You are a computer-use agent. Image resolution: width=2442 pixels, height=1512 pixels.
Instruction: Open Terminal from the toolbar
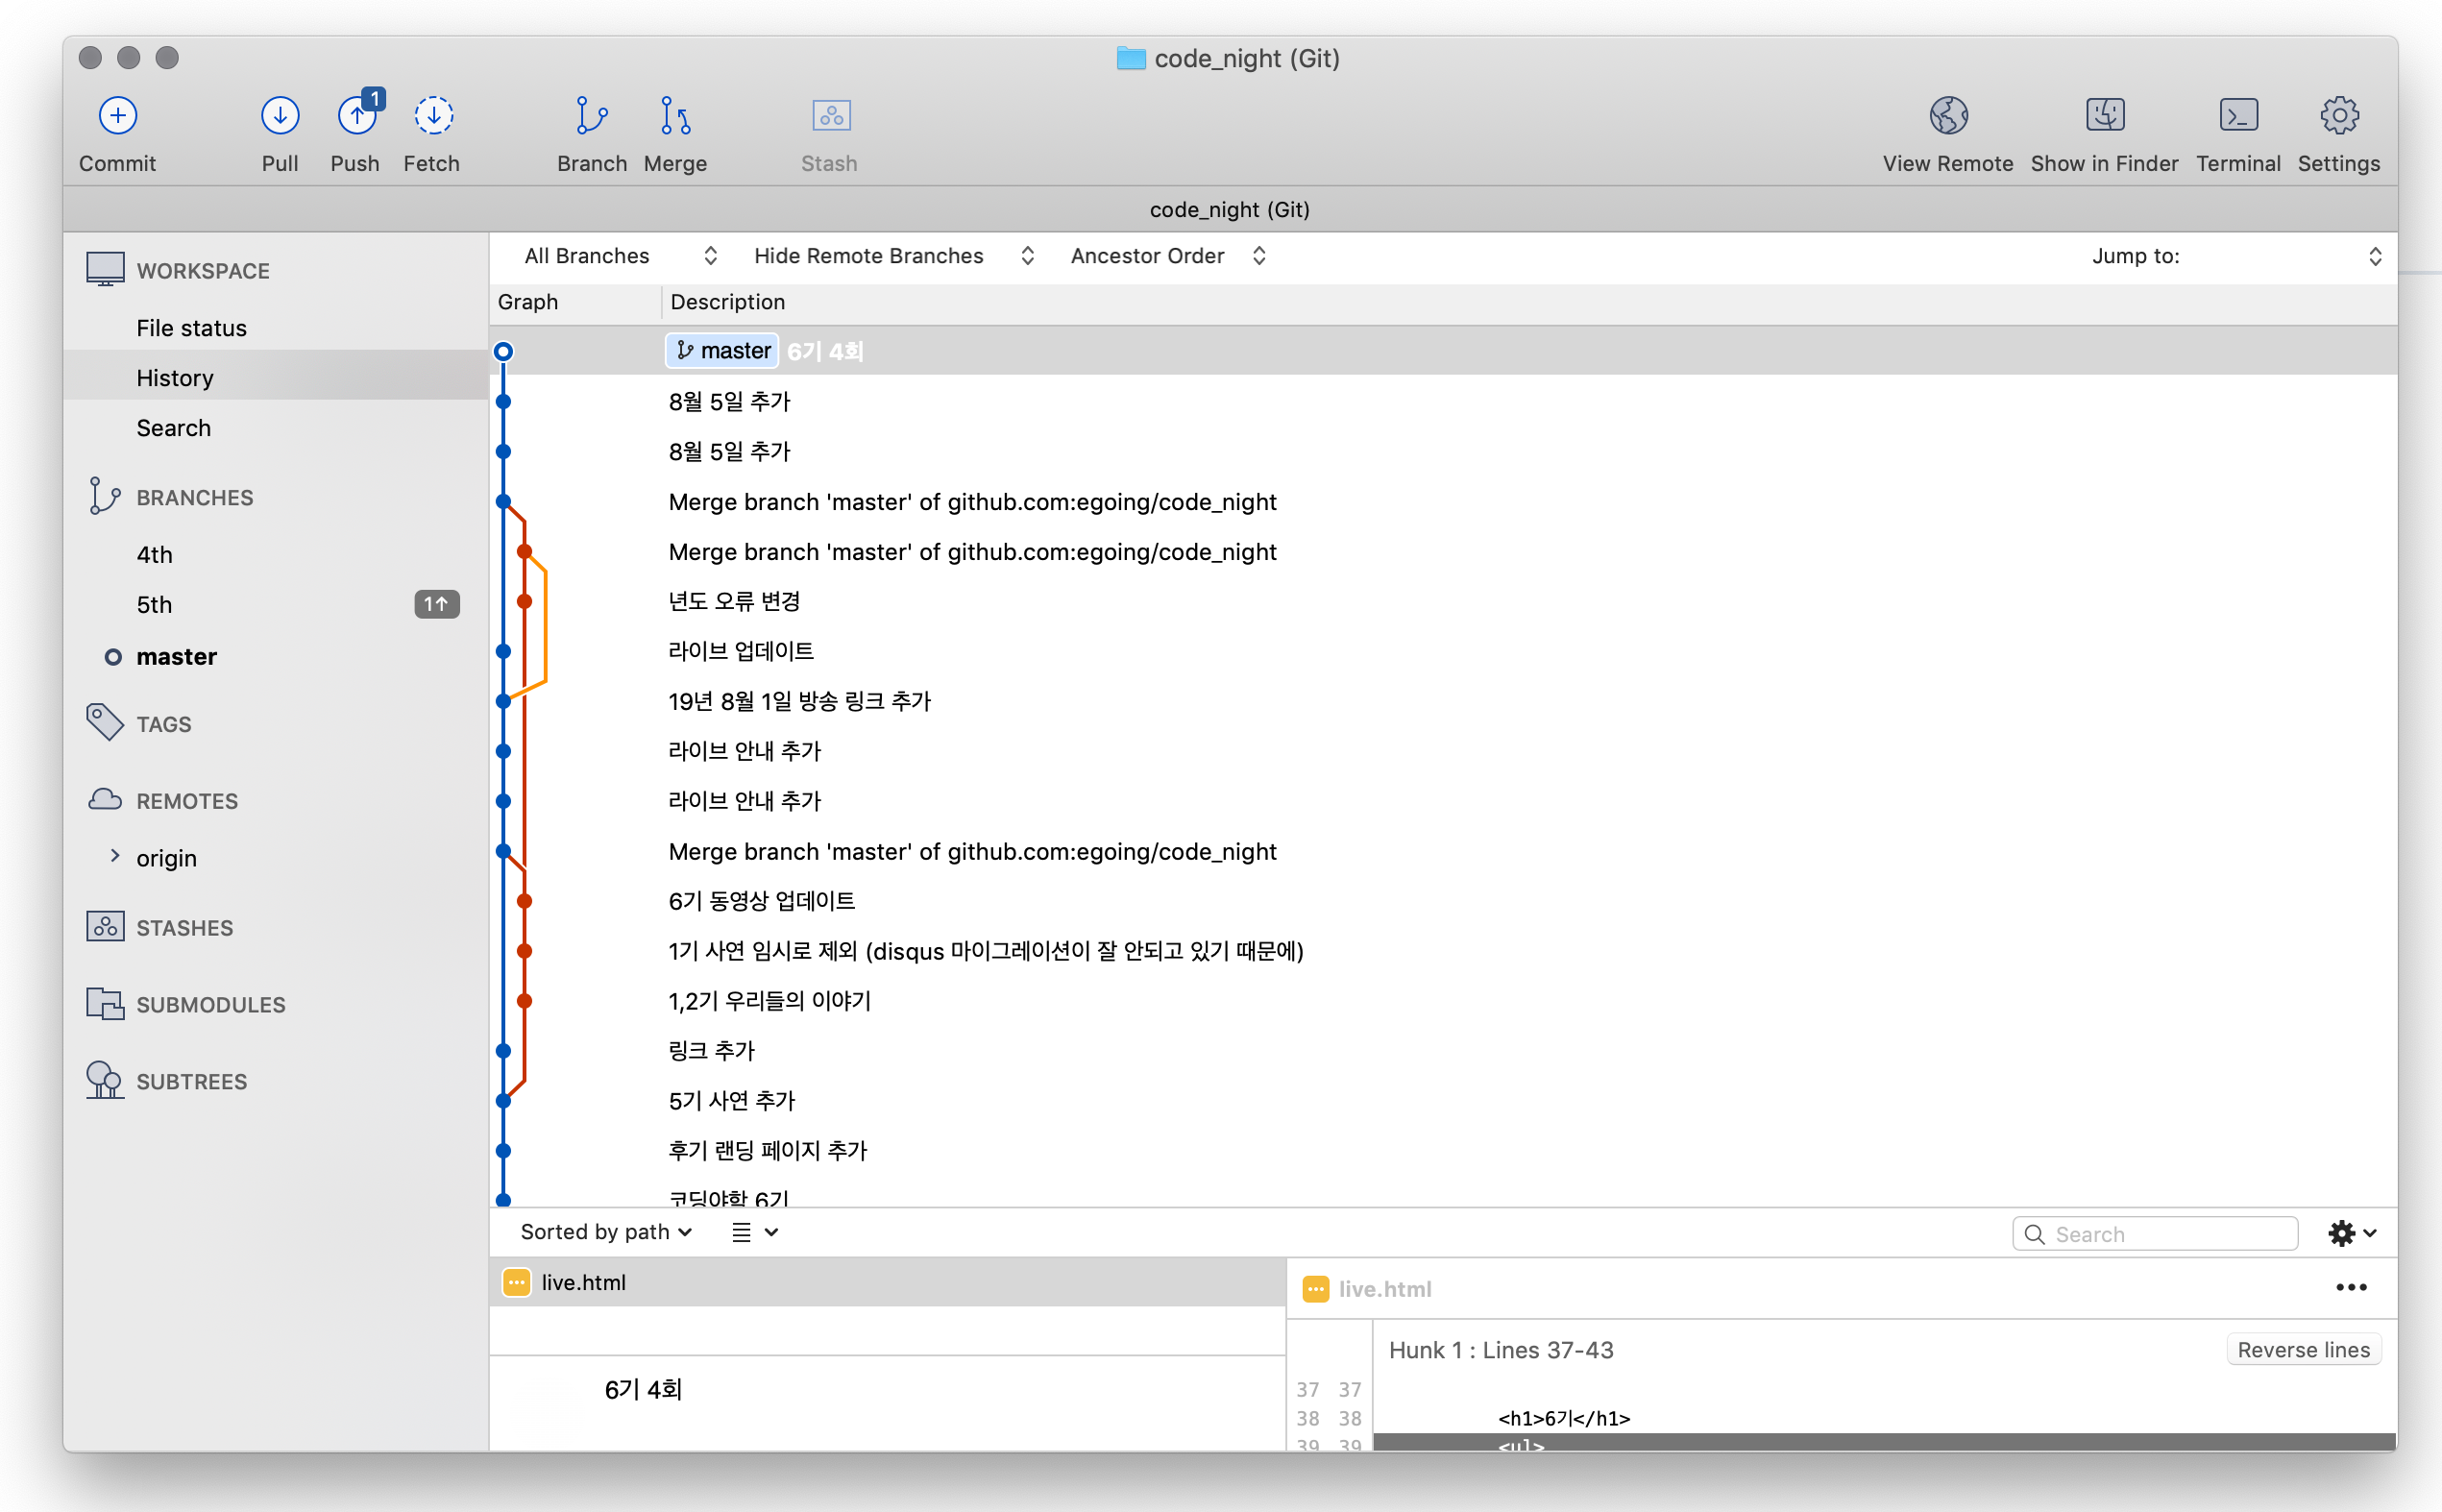(2238, 116)
